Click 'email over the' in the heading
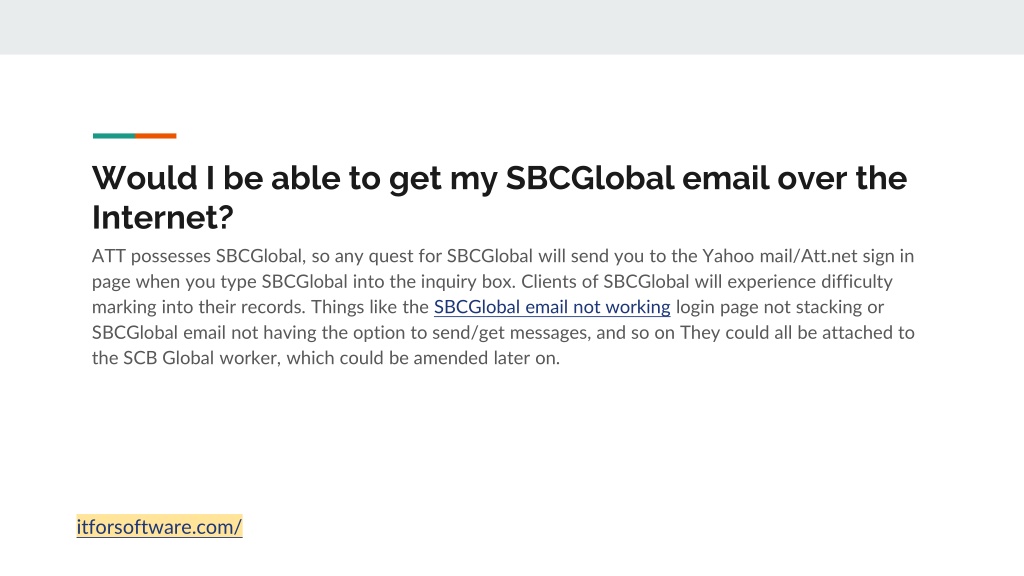This screenshot has width=1024, height=576. coord(794,178)
